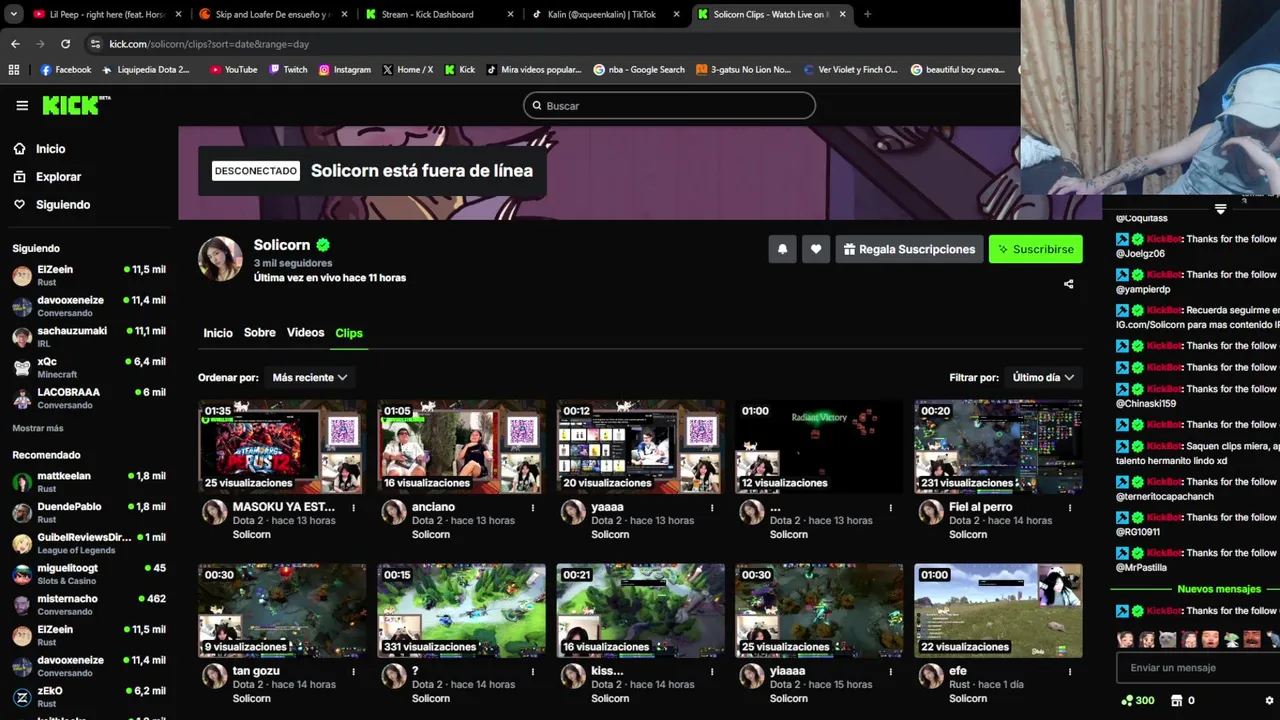Collapse the chat panel arrow
Image resolution: width=1280 pixels, height=720 pixels.
[1220, 209]
